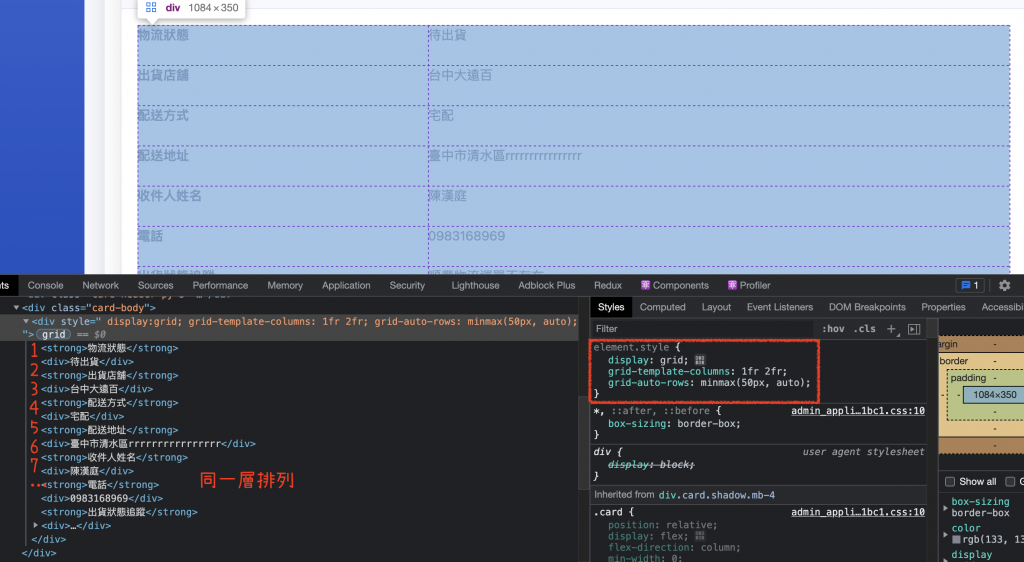1024x562 pixels.
Task: Collapse the card-body div node
Action: coord(16,307)
